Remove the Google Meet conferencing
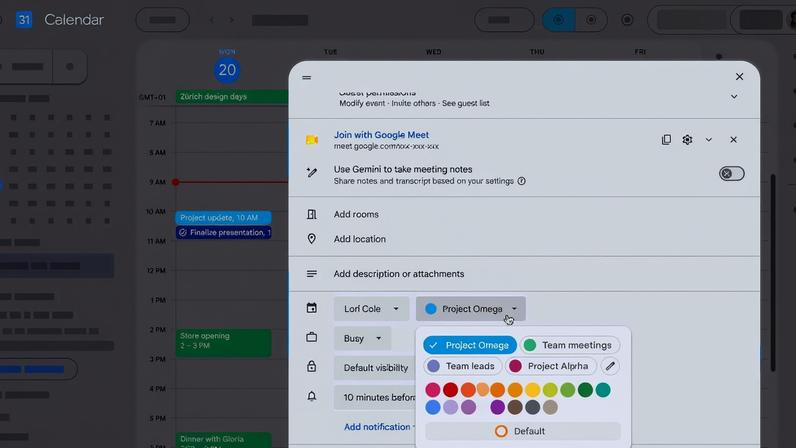This screenshot has height=448, width=796. (733, 140)
